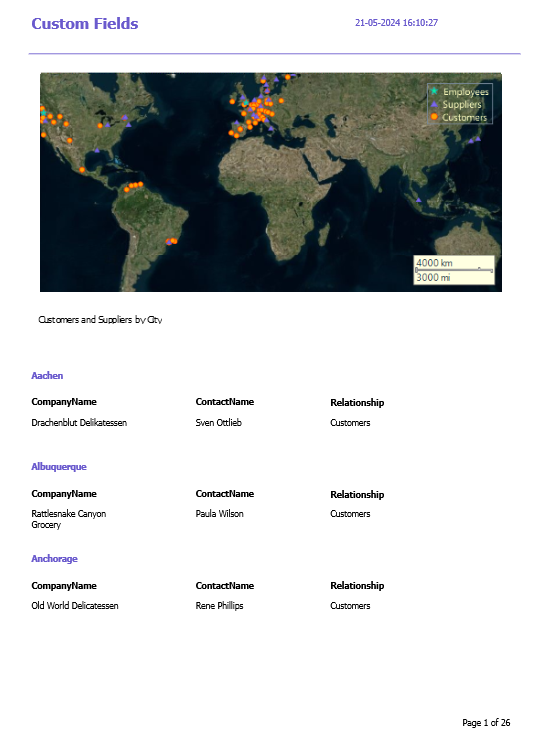This screenshot has height=746, width=541.
Task: Select contact Sven Ottlieb
Action: (218, 422)
